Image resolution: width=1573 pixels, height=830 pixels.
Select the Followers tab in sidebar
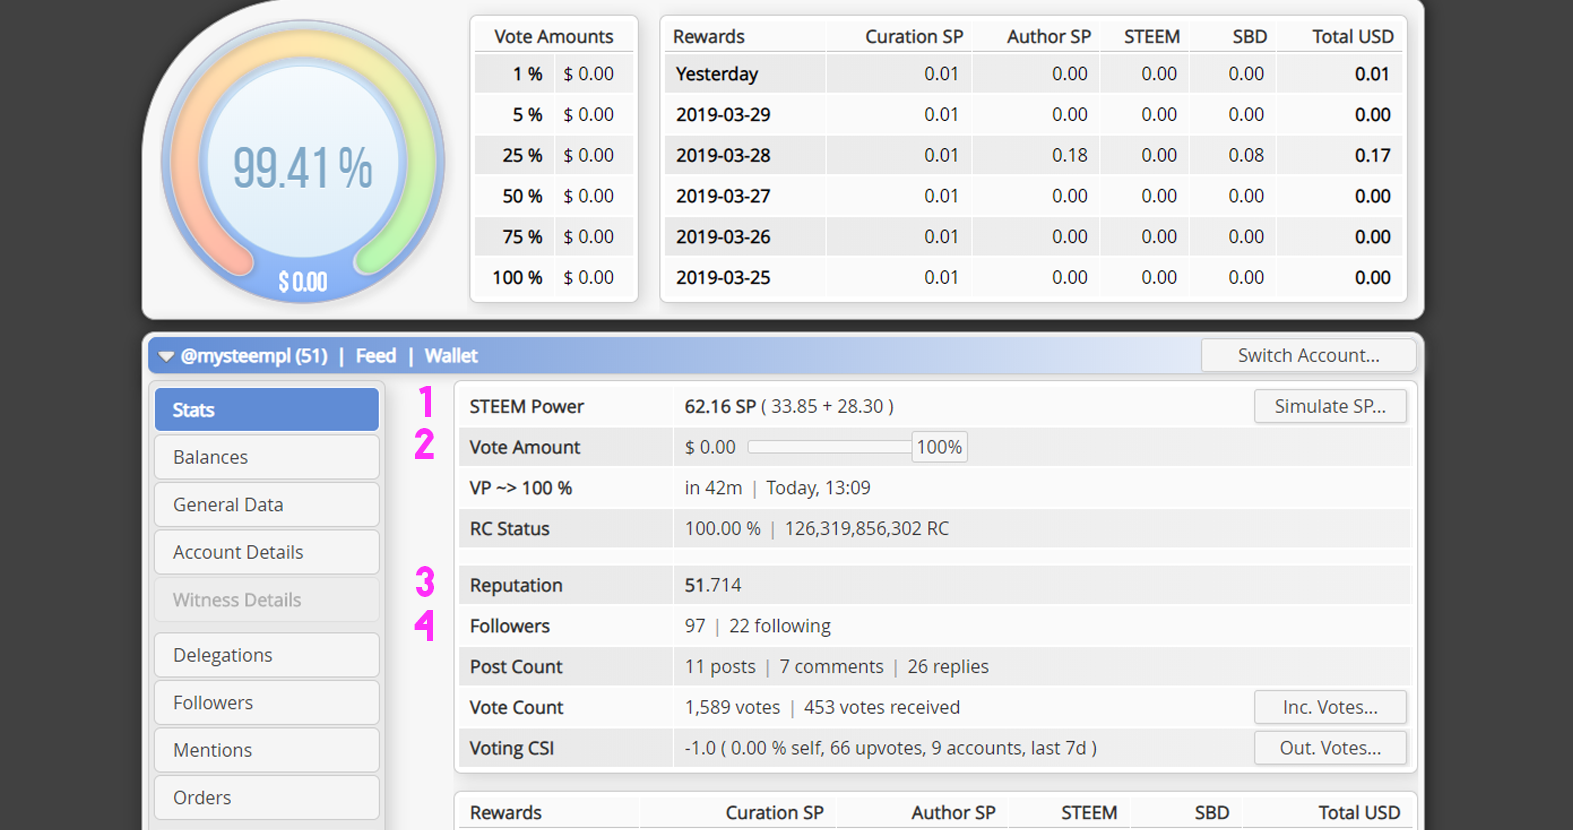[x=267, y=703]
